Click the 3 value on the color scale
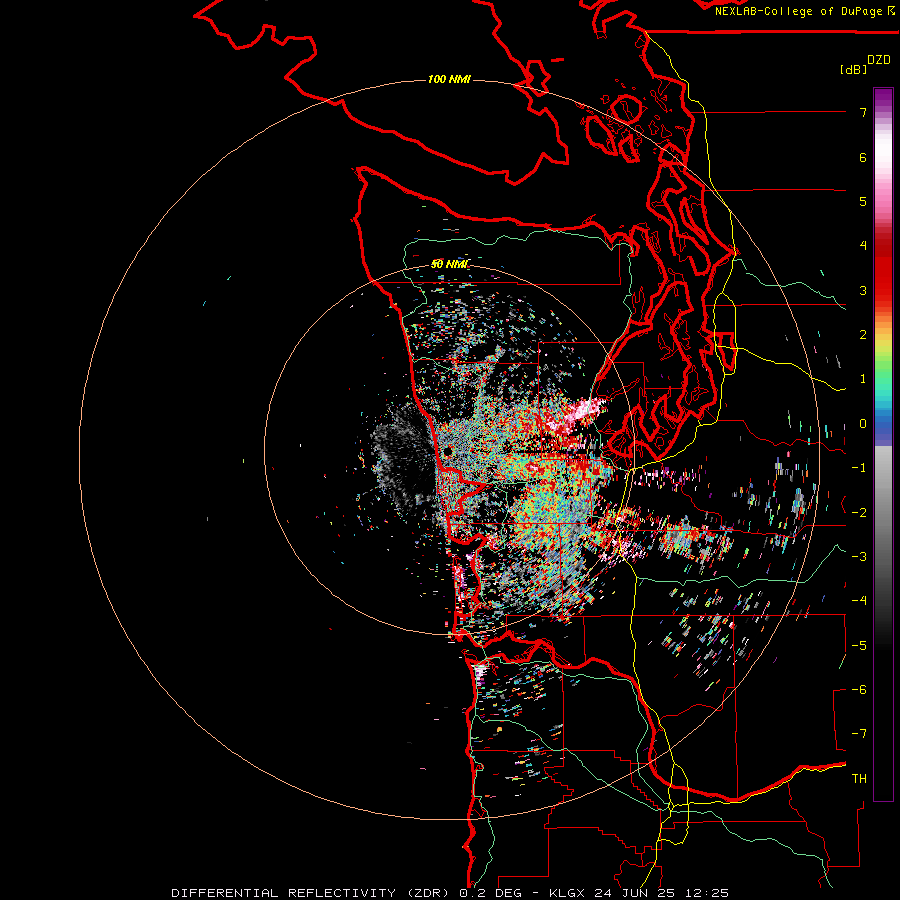Image resolution: width=900 pixels, height=900 pixels. 863,290
